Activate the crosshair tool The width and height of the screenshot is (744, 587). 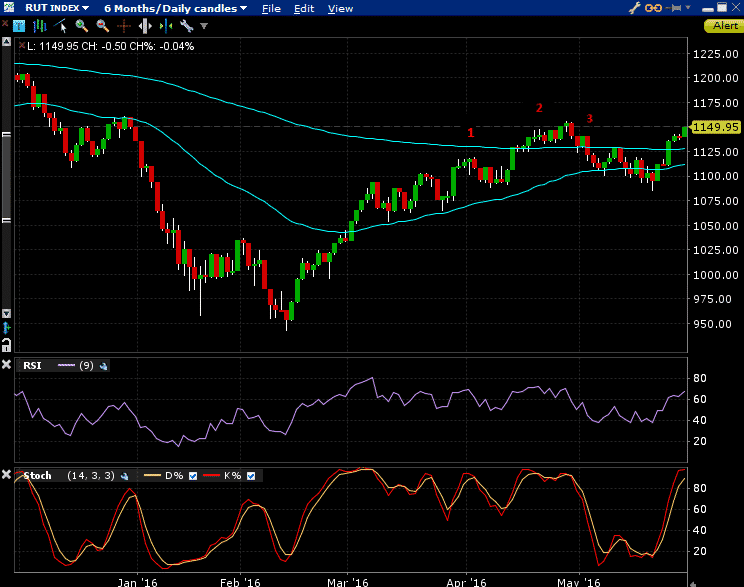point(123,26)
